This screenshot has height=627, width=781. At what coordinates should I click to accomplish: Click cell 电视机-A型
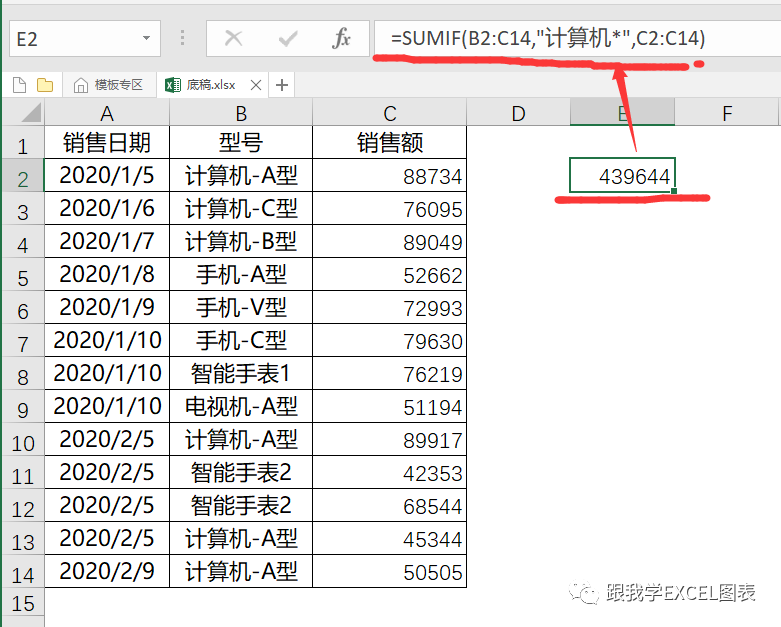241,406
